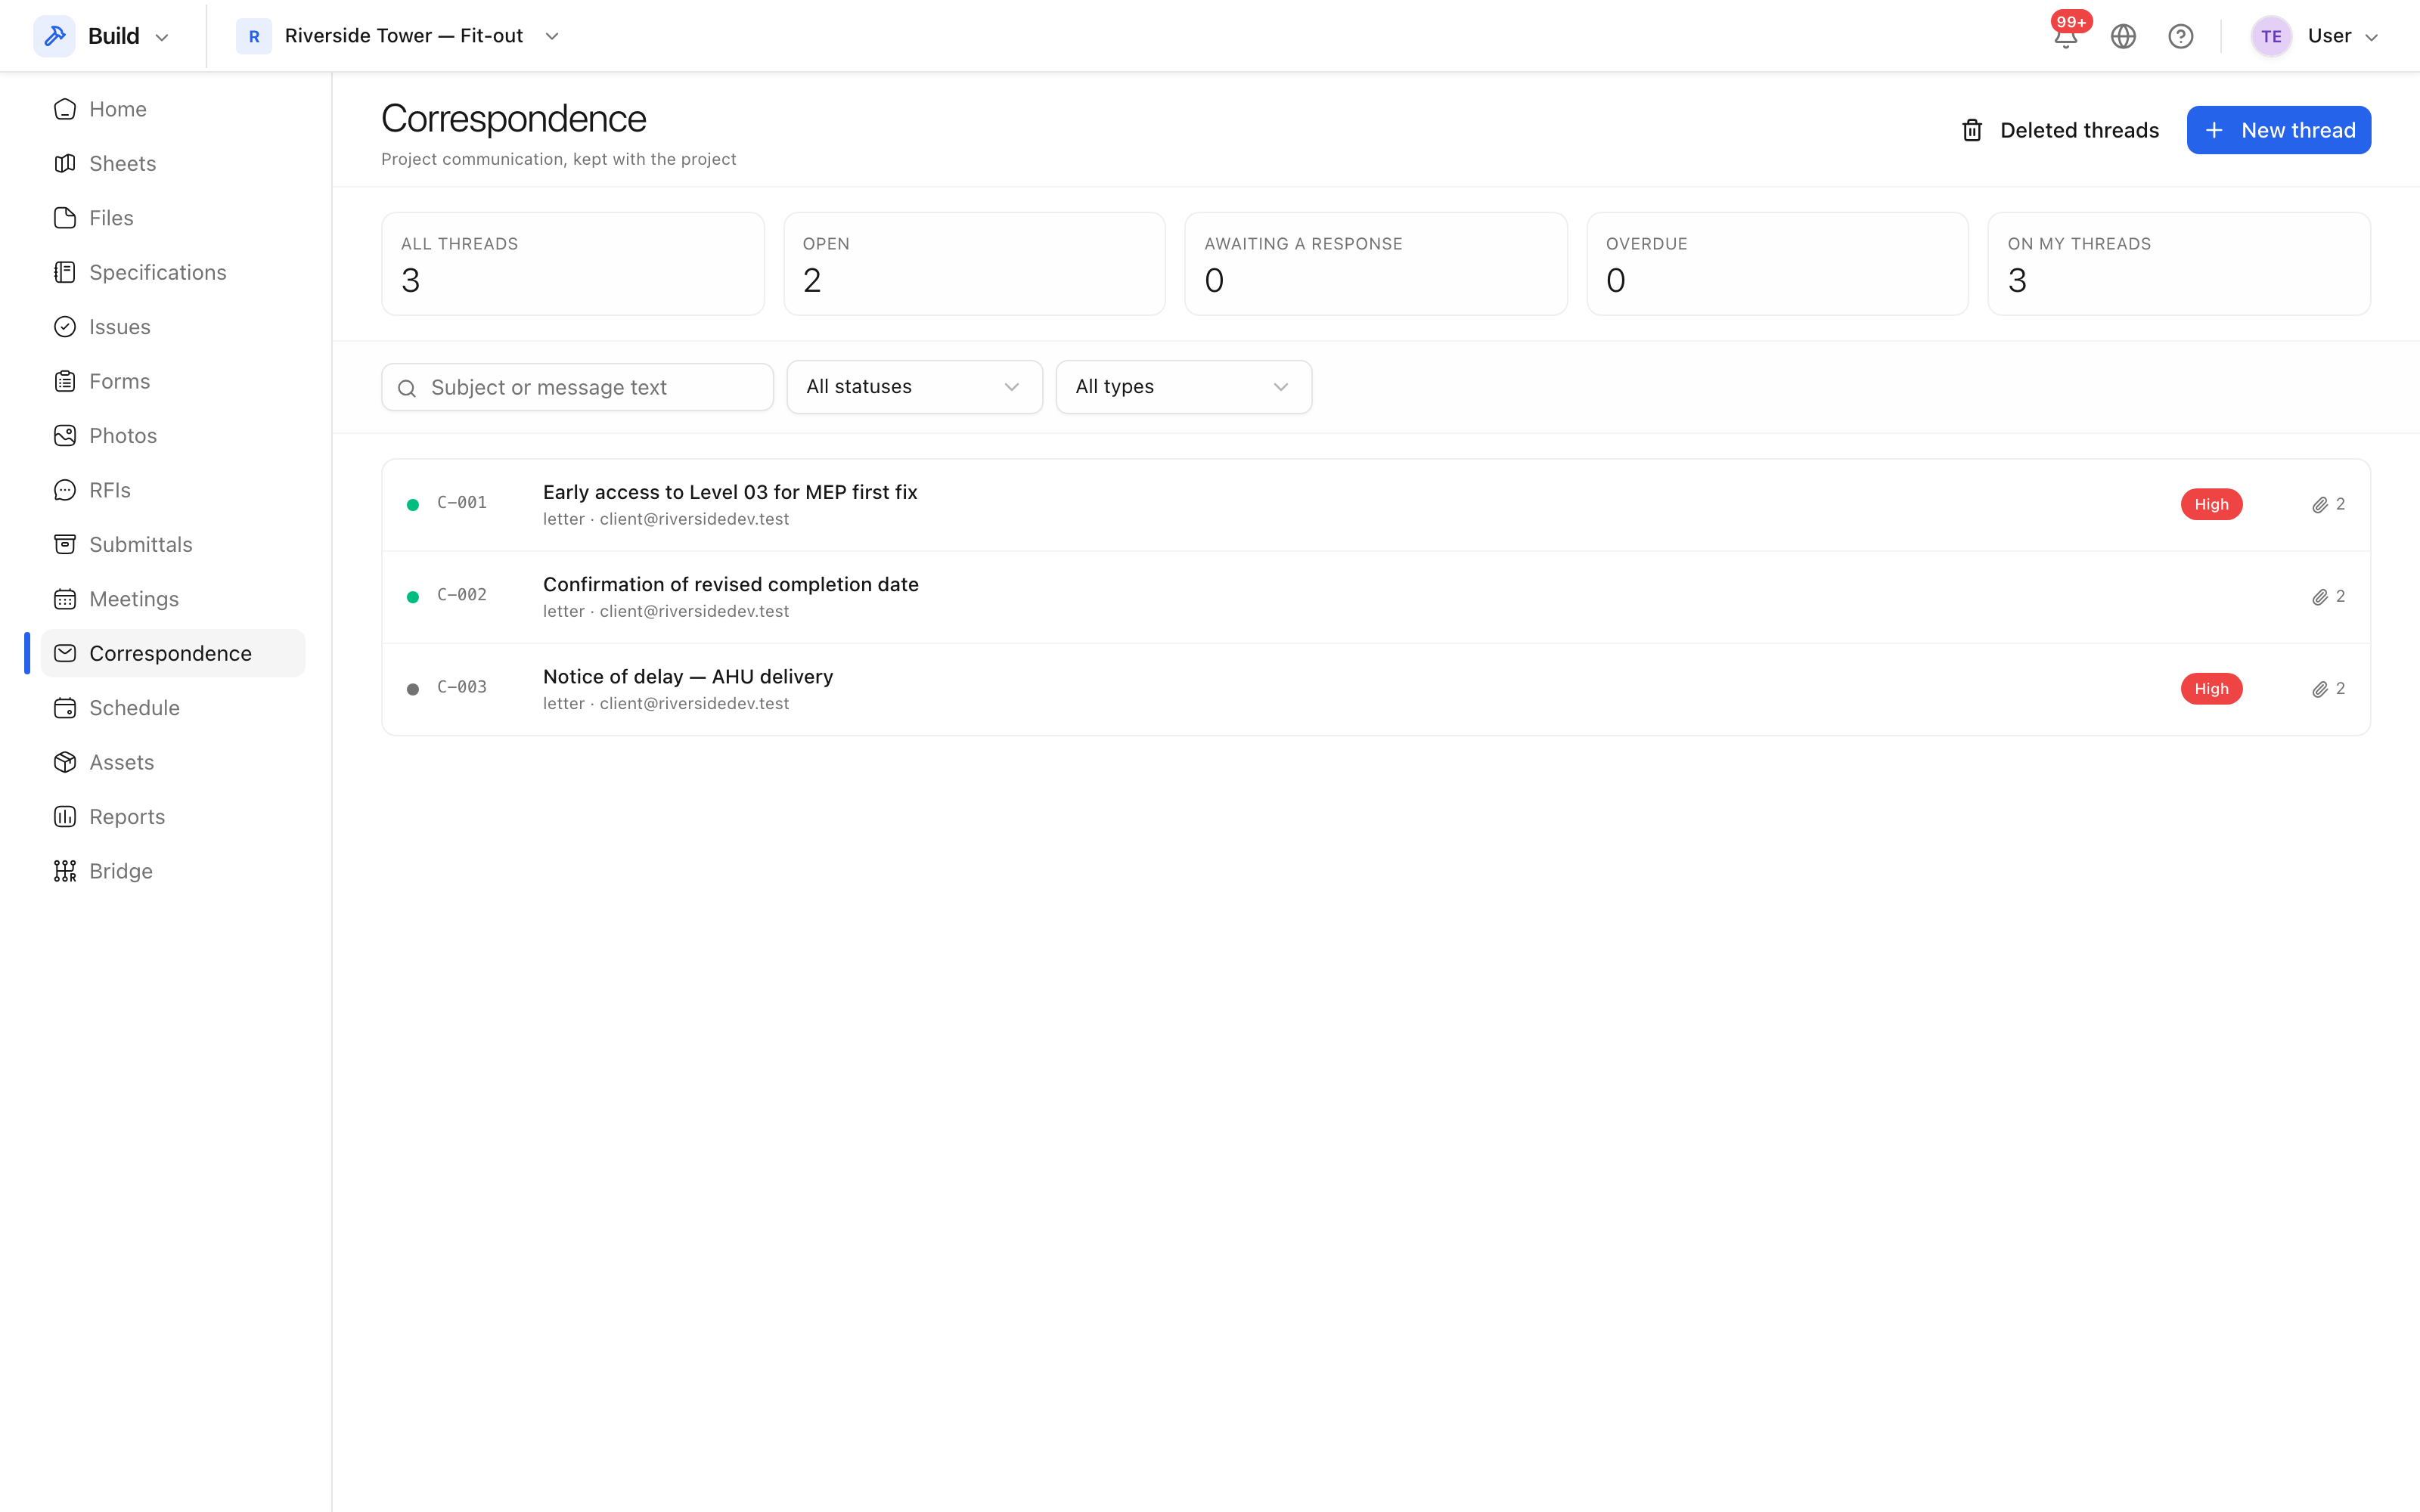The width and height of the screenshot is (2420, 1512).
Task: Click the Meetings calendar icon
Action: point(65,599)
